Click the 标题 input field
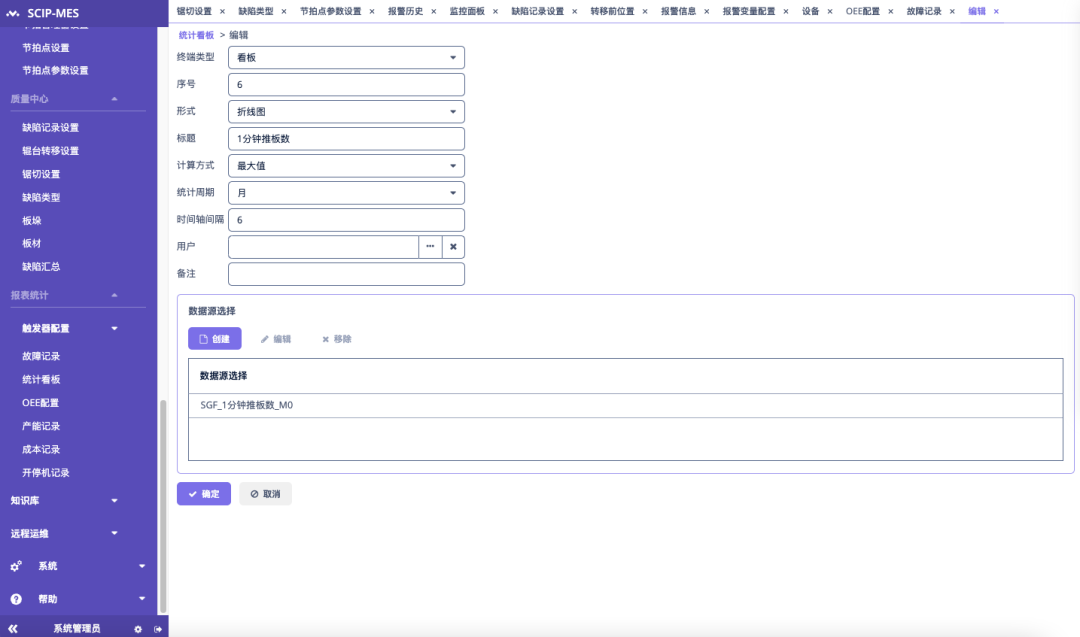1080x637 pixels. tap(346, 138)
